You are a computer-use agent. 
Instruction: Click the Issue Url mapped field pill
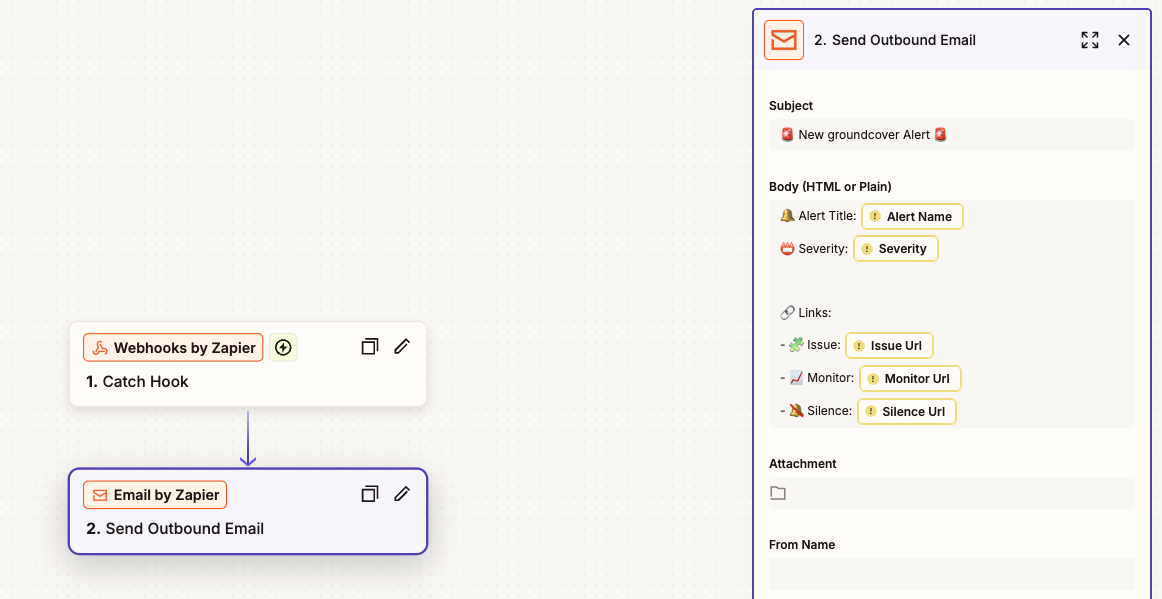889,346
